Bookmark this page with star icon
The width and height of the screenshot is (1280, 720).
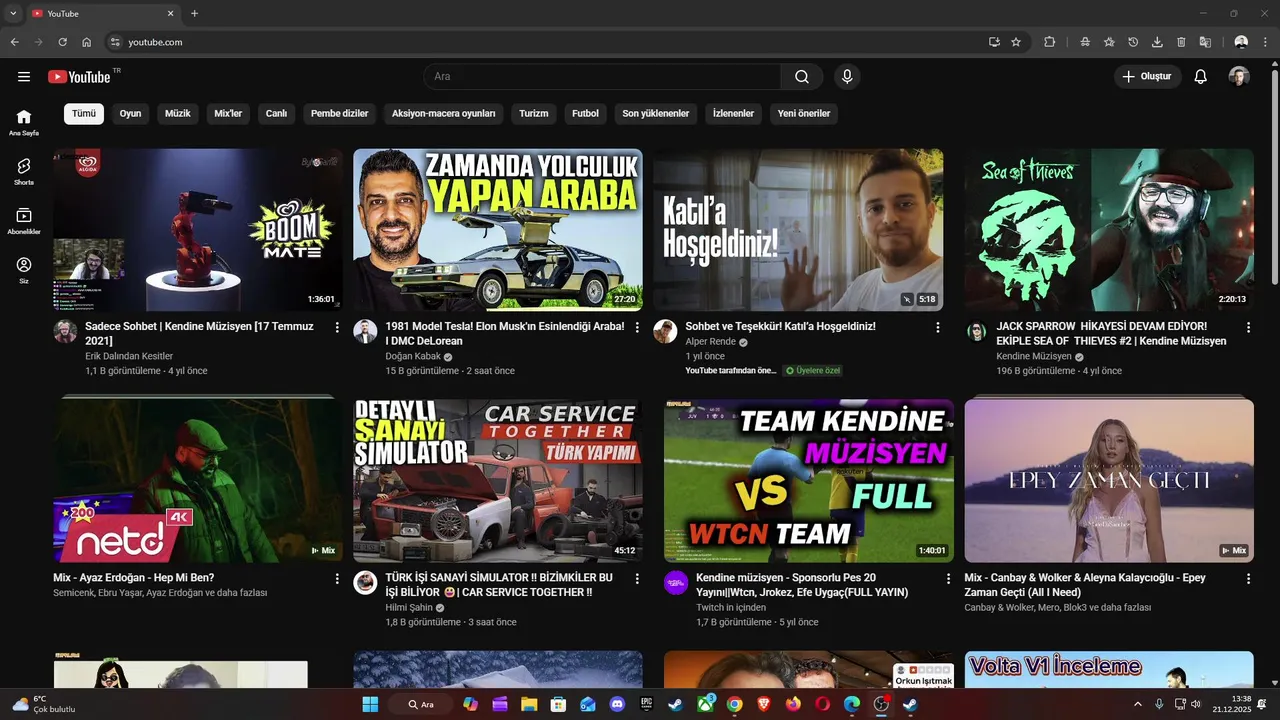[1016, 42]
